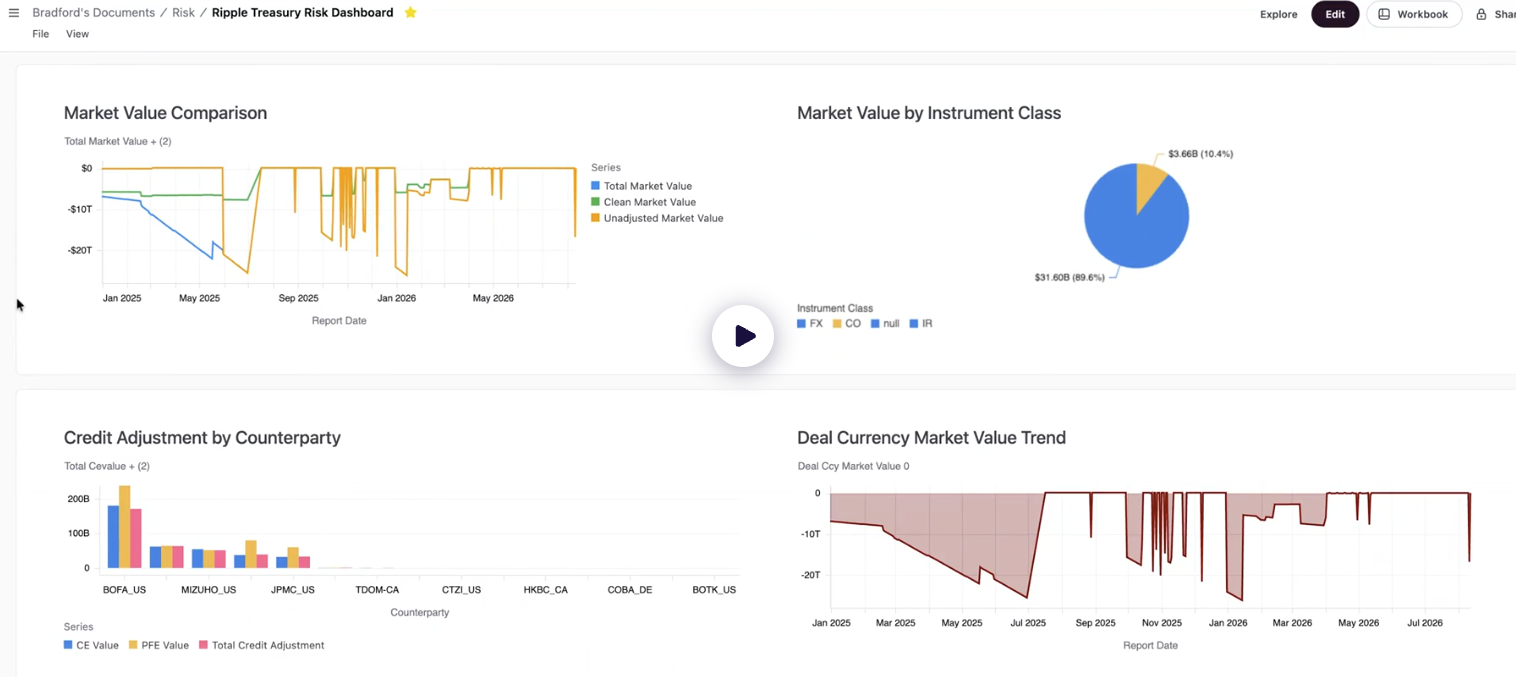Toggle Total Credit Adjustment legend item

[261, 646]
